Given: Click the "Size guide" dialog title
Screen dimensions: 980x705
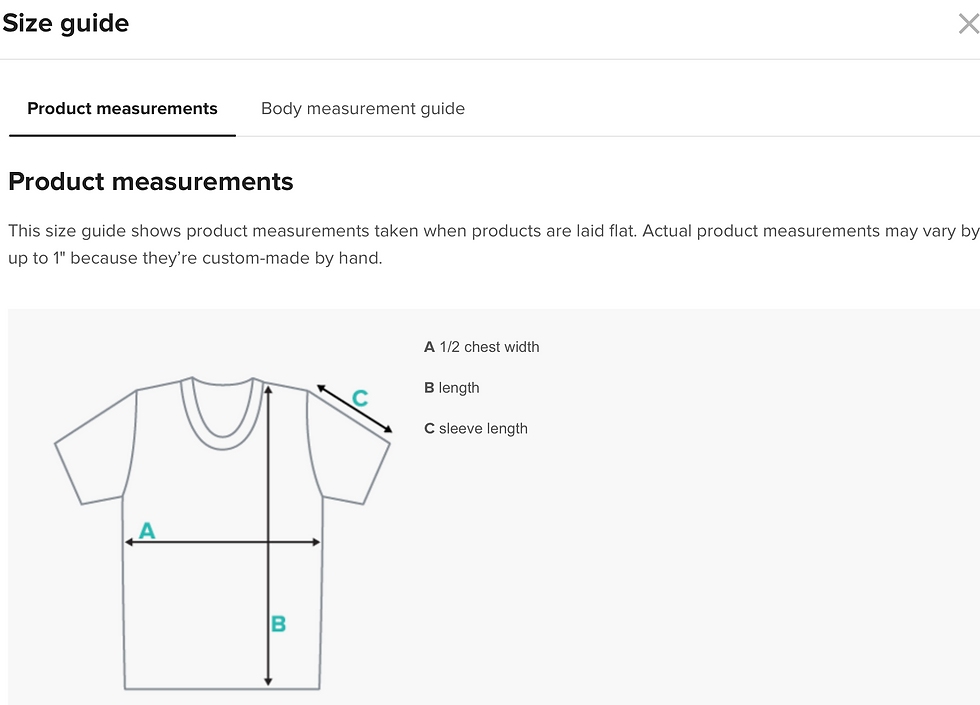Looking at the screenshot, I should tap(66, 24).
